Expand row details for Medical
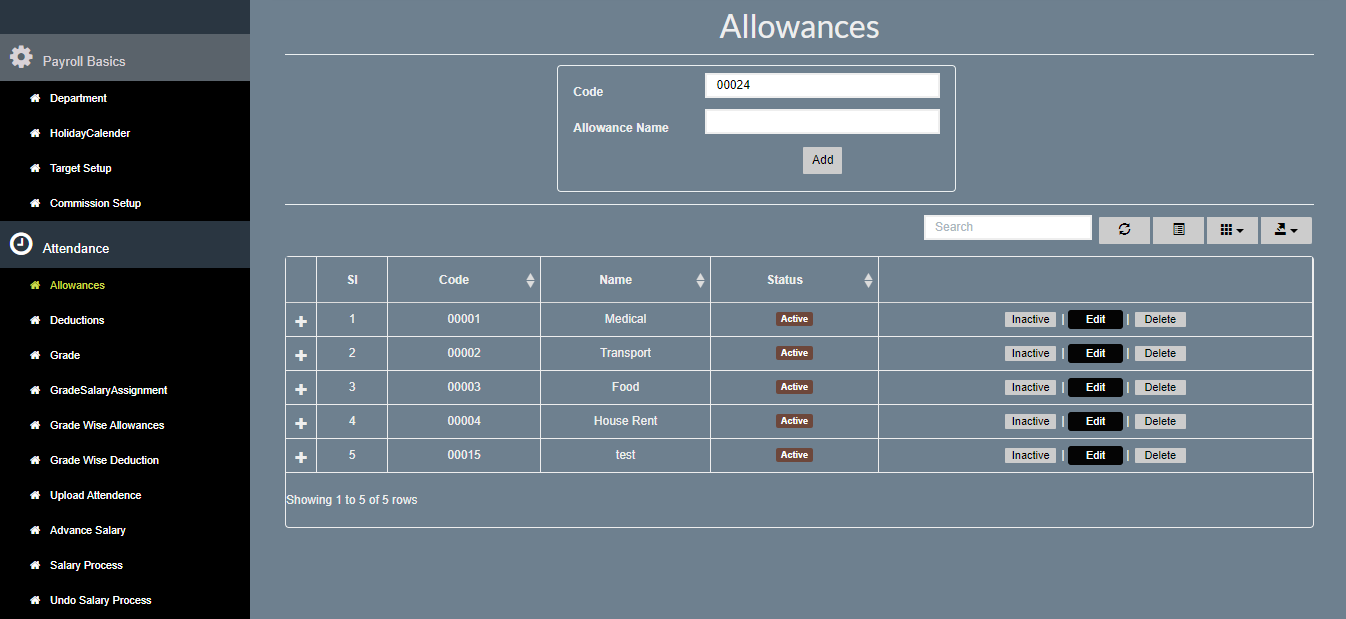Image resolution: width=1346 pixels, height=619 pixels. tap(301, 321)
